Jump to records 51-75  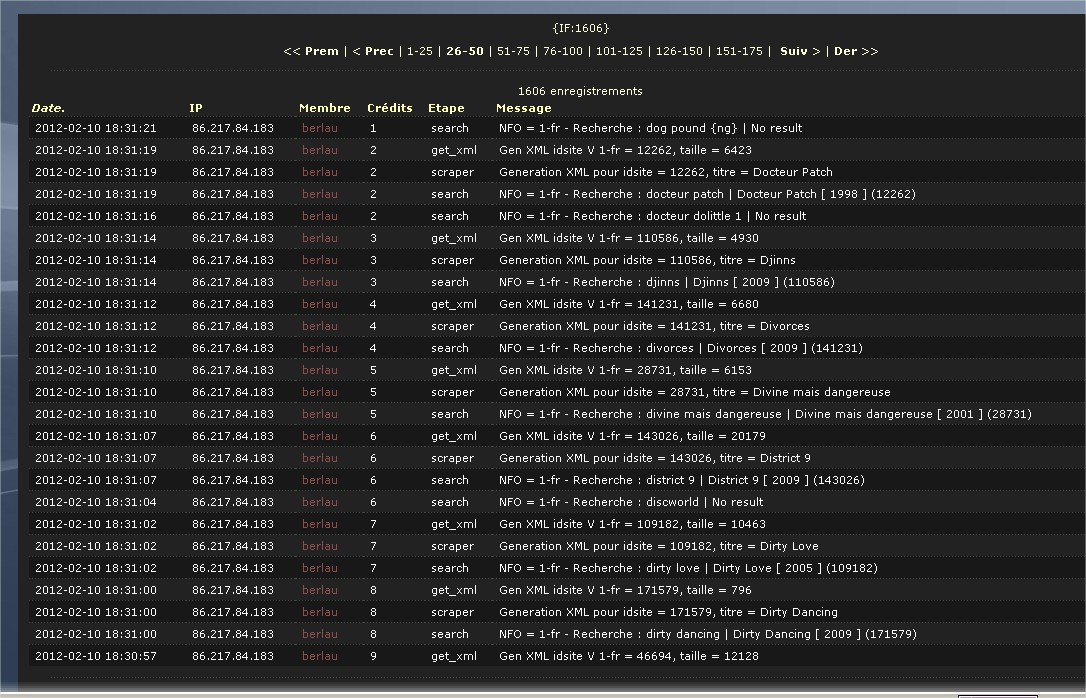(512, 51)
